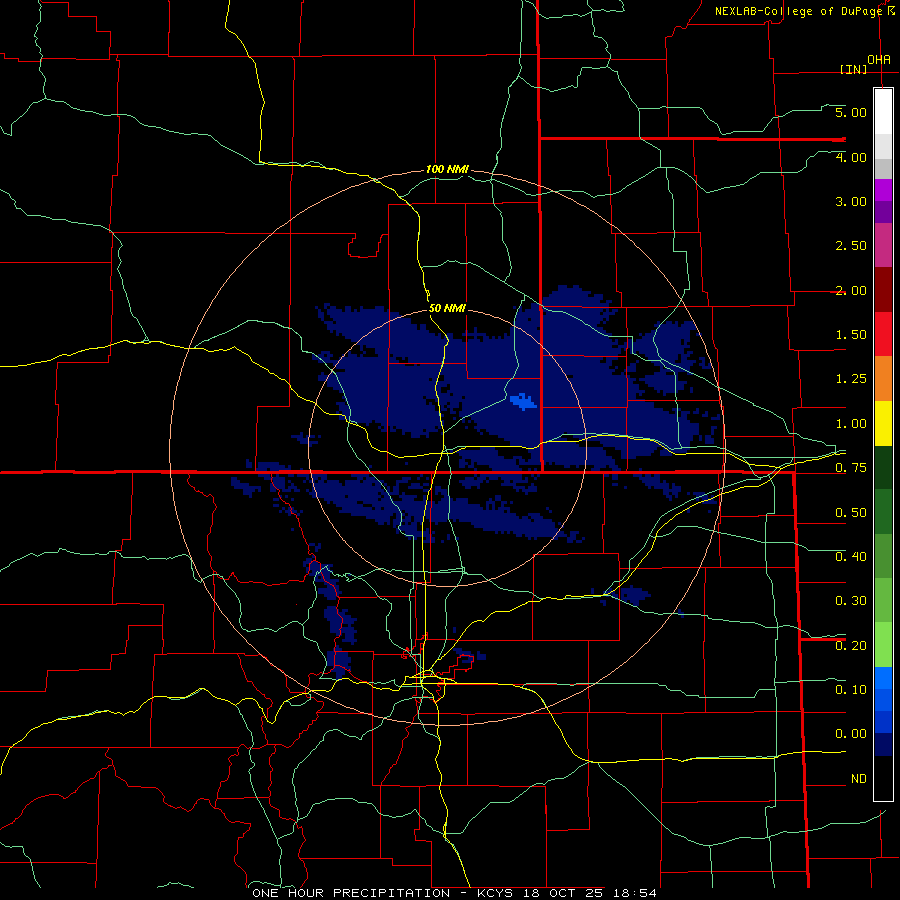Click the ONE HOUR PRECIPITATION title text
The image size is (900, 900).
pyautogui.click(x=351, y=893)
